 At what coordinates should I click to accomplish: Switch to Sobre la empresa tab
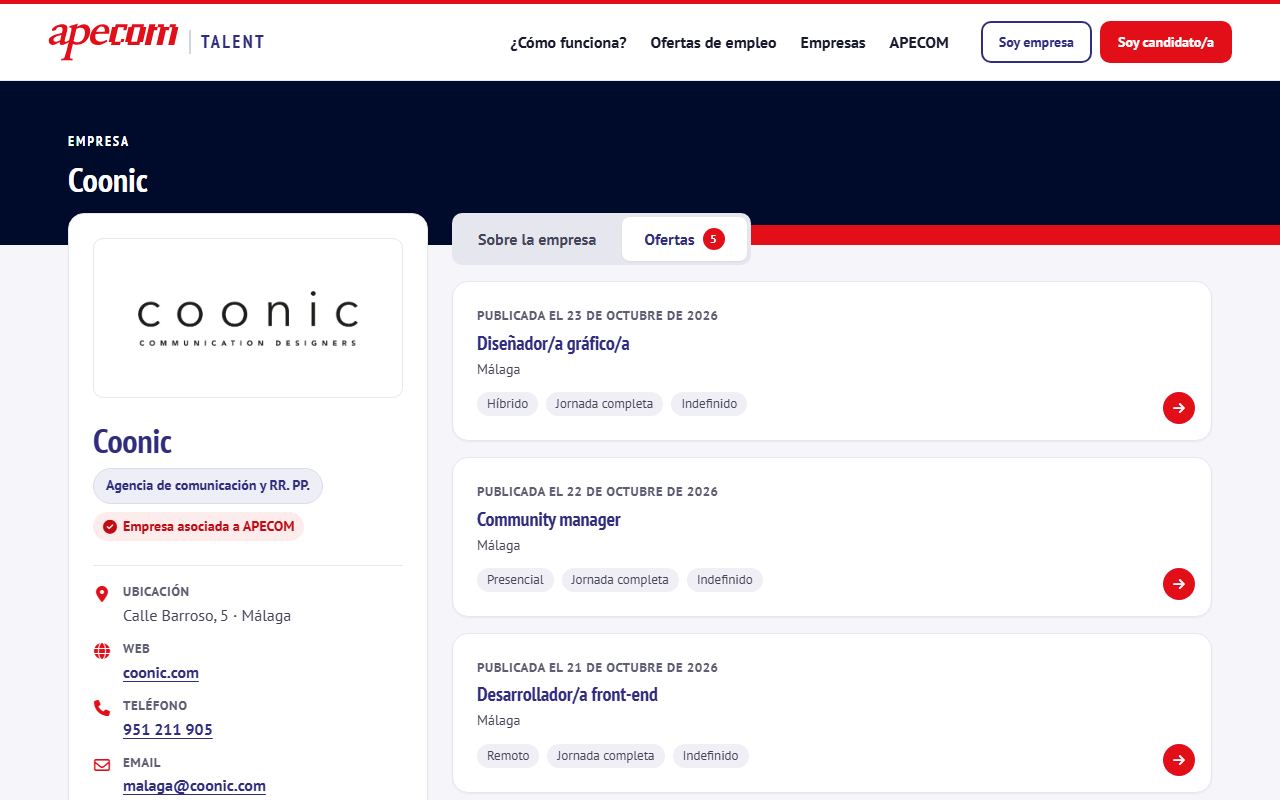pos(537,240)
